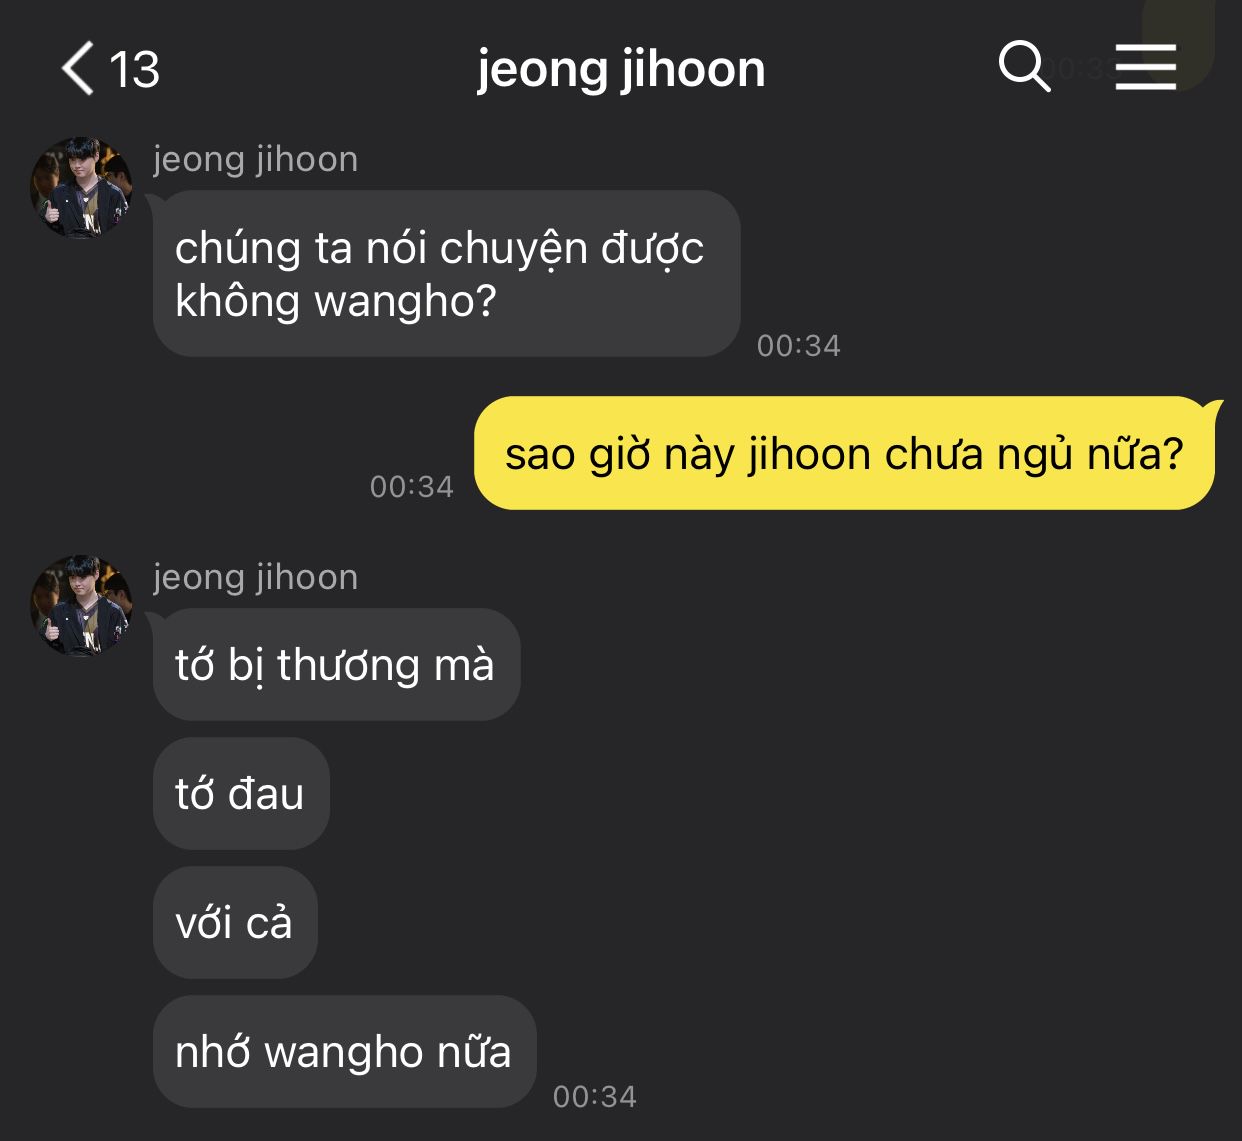Tap sender name above 'tớ bị thương mà'
The width and height of the screenshot is (1242, 1141).
tap(255, 578)
